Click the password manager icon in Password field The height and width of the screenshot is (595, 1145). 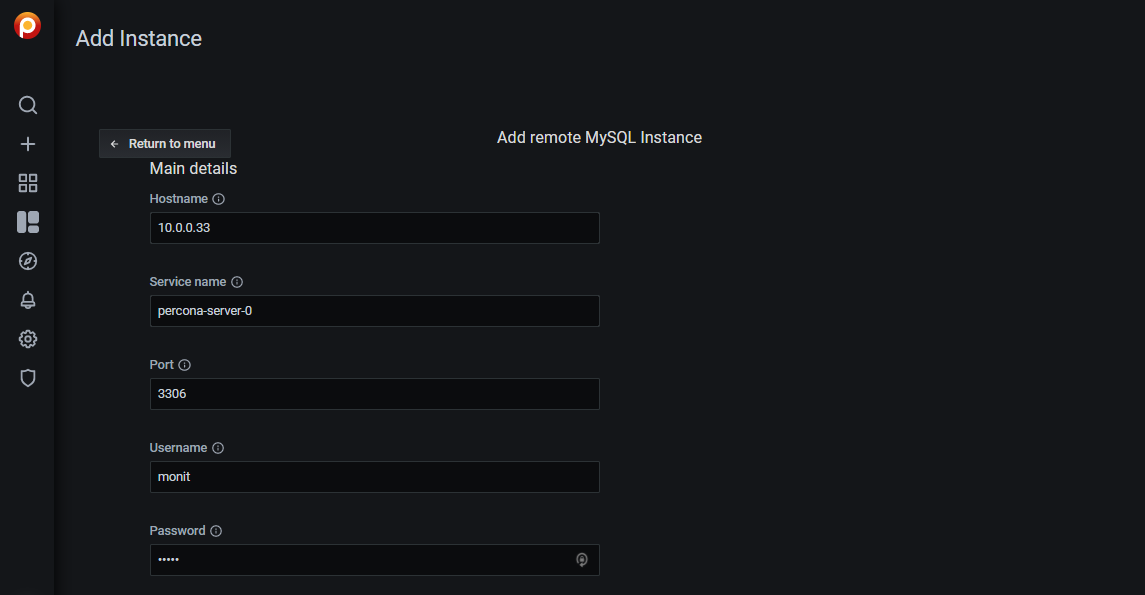pyautogui.click(x=582, y=560)
